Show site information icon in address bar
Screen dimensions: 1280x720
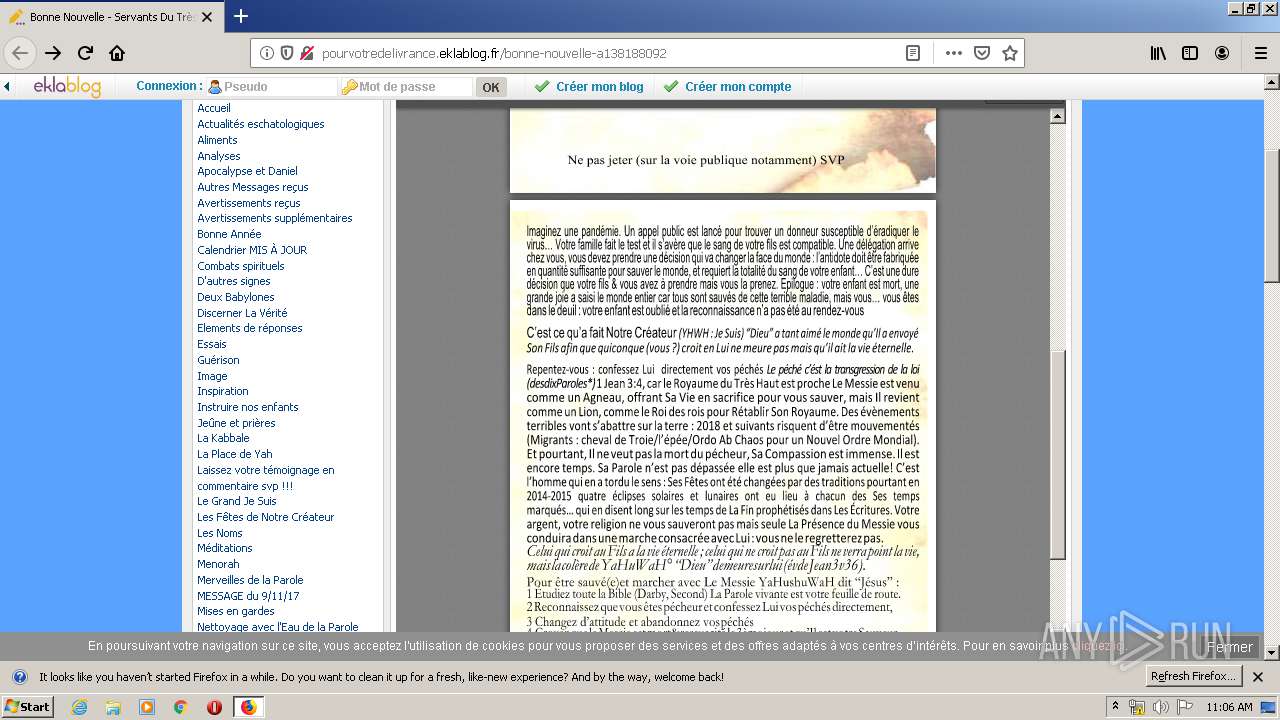[267, 53]
